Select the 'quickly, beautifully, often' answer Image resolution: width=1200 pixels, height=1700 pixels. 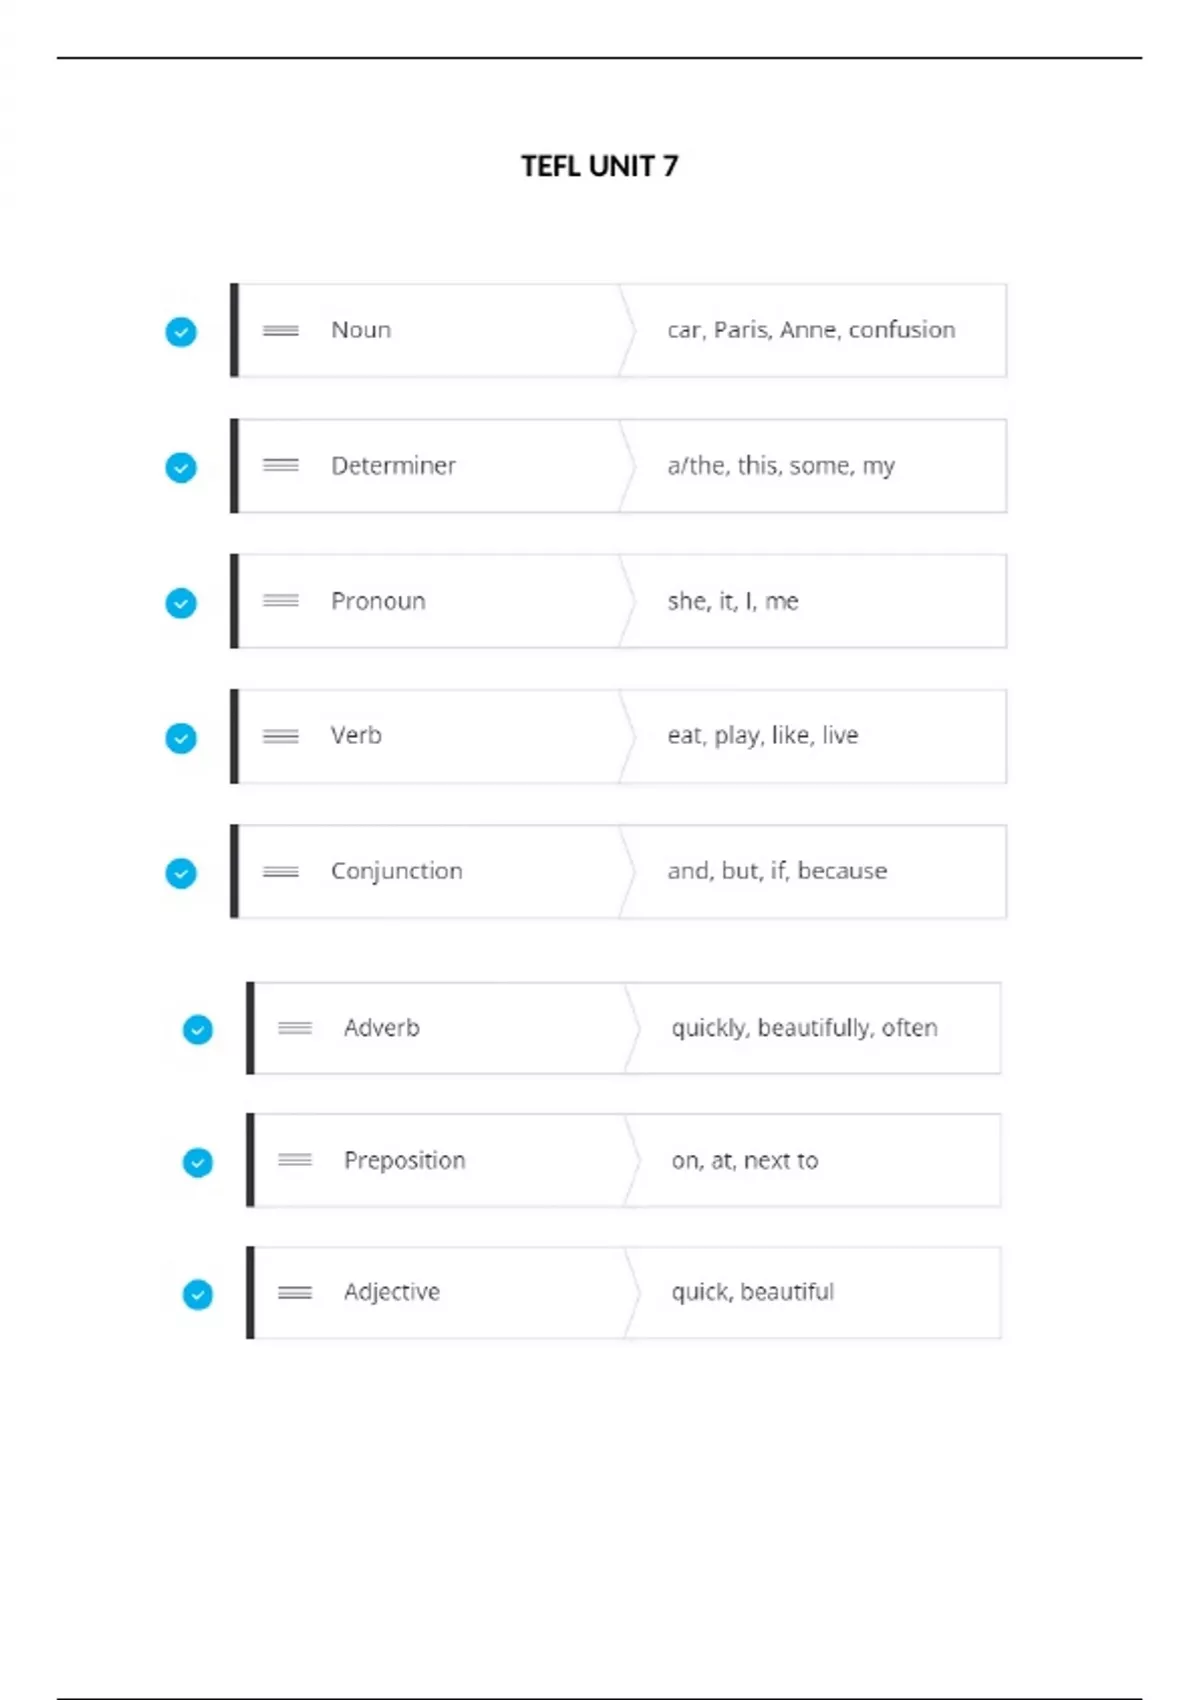point(804,1028)
